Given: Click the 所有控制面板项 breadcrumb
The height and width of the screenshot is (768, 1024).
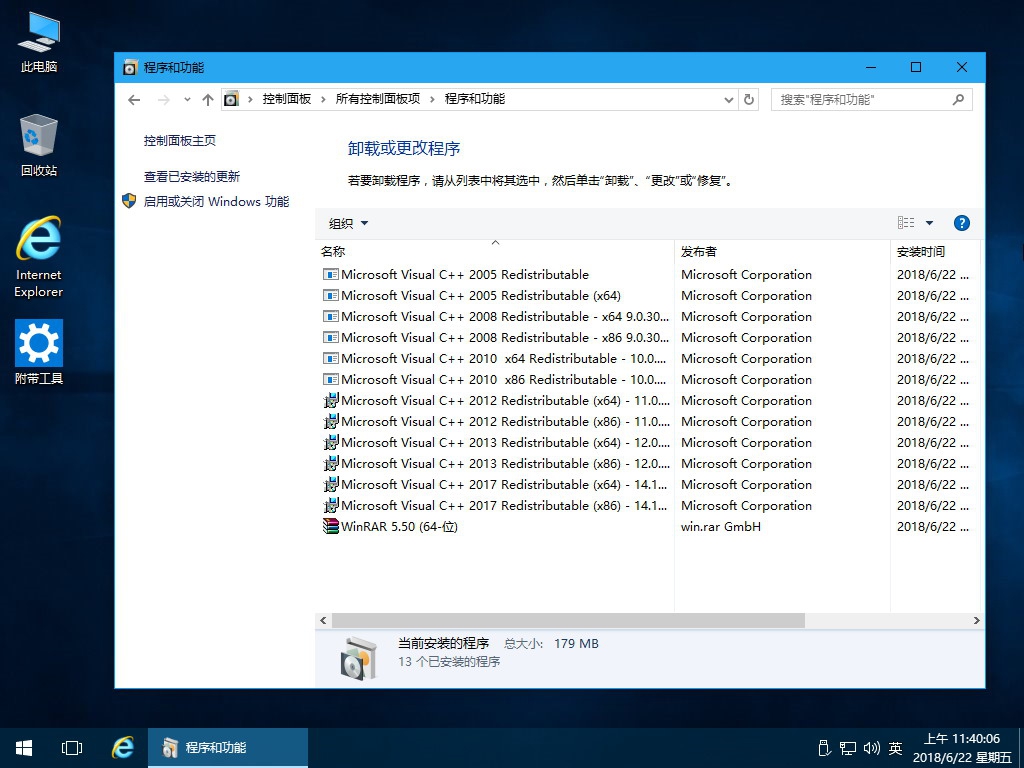Looking at the screenshot, I should tap(377, 99).
